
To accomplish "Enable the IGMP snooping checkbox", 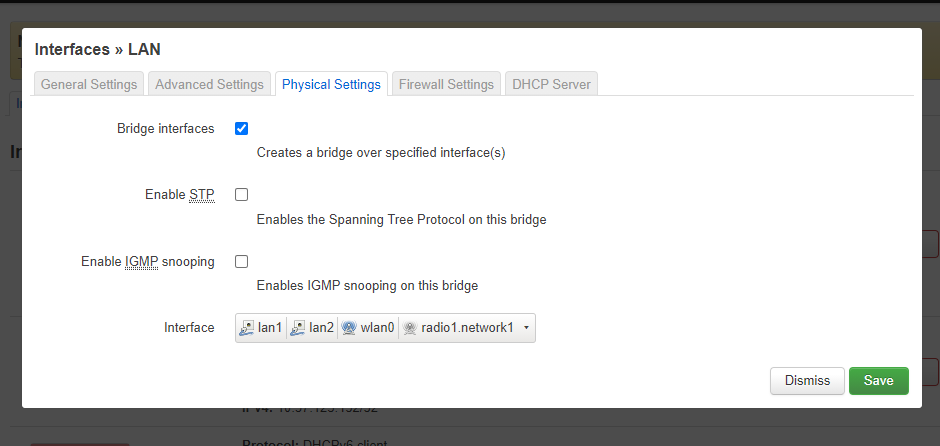I will (x=242, y=261).
